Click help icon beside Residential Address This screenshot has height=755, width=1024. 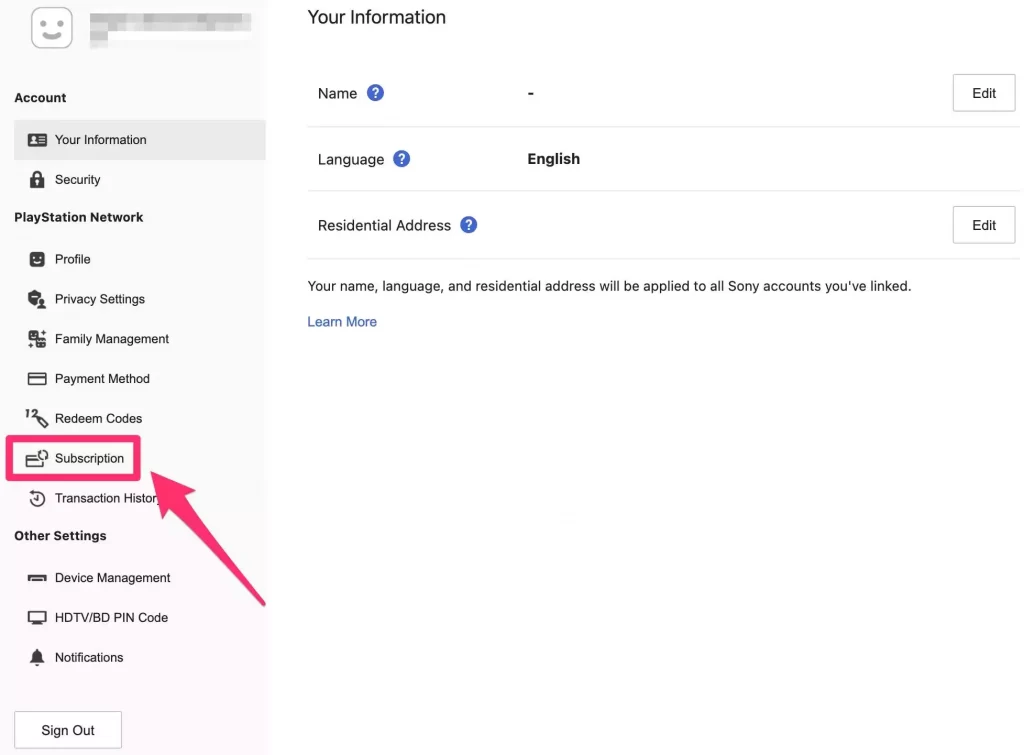(468, 225)
